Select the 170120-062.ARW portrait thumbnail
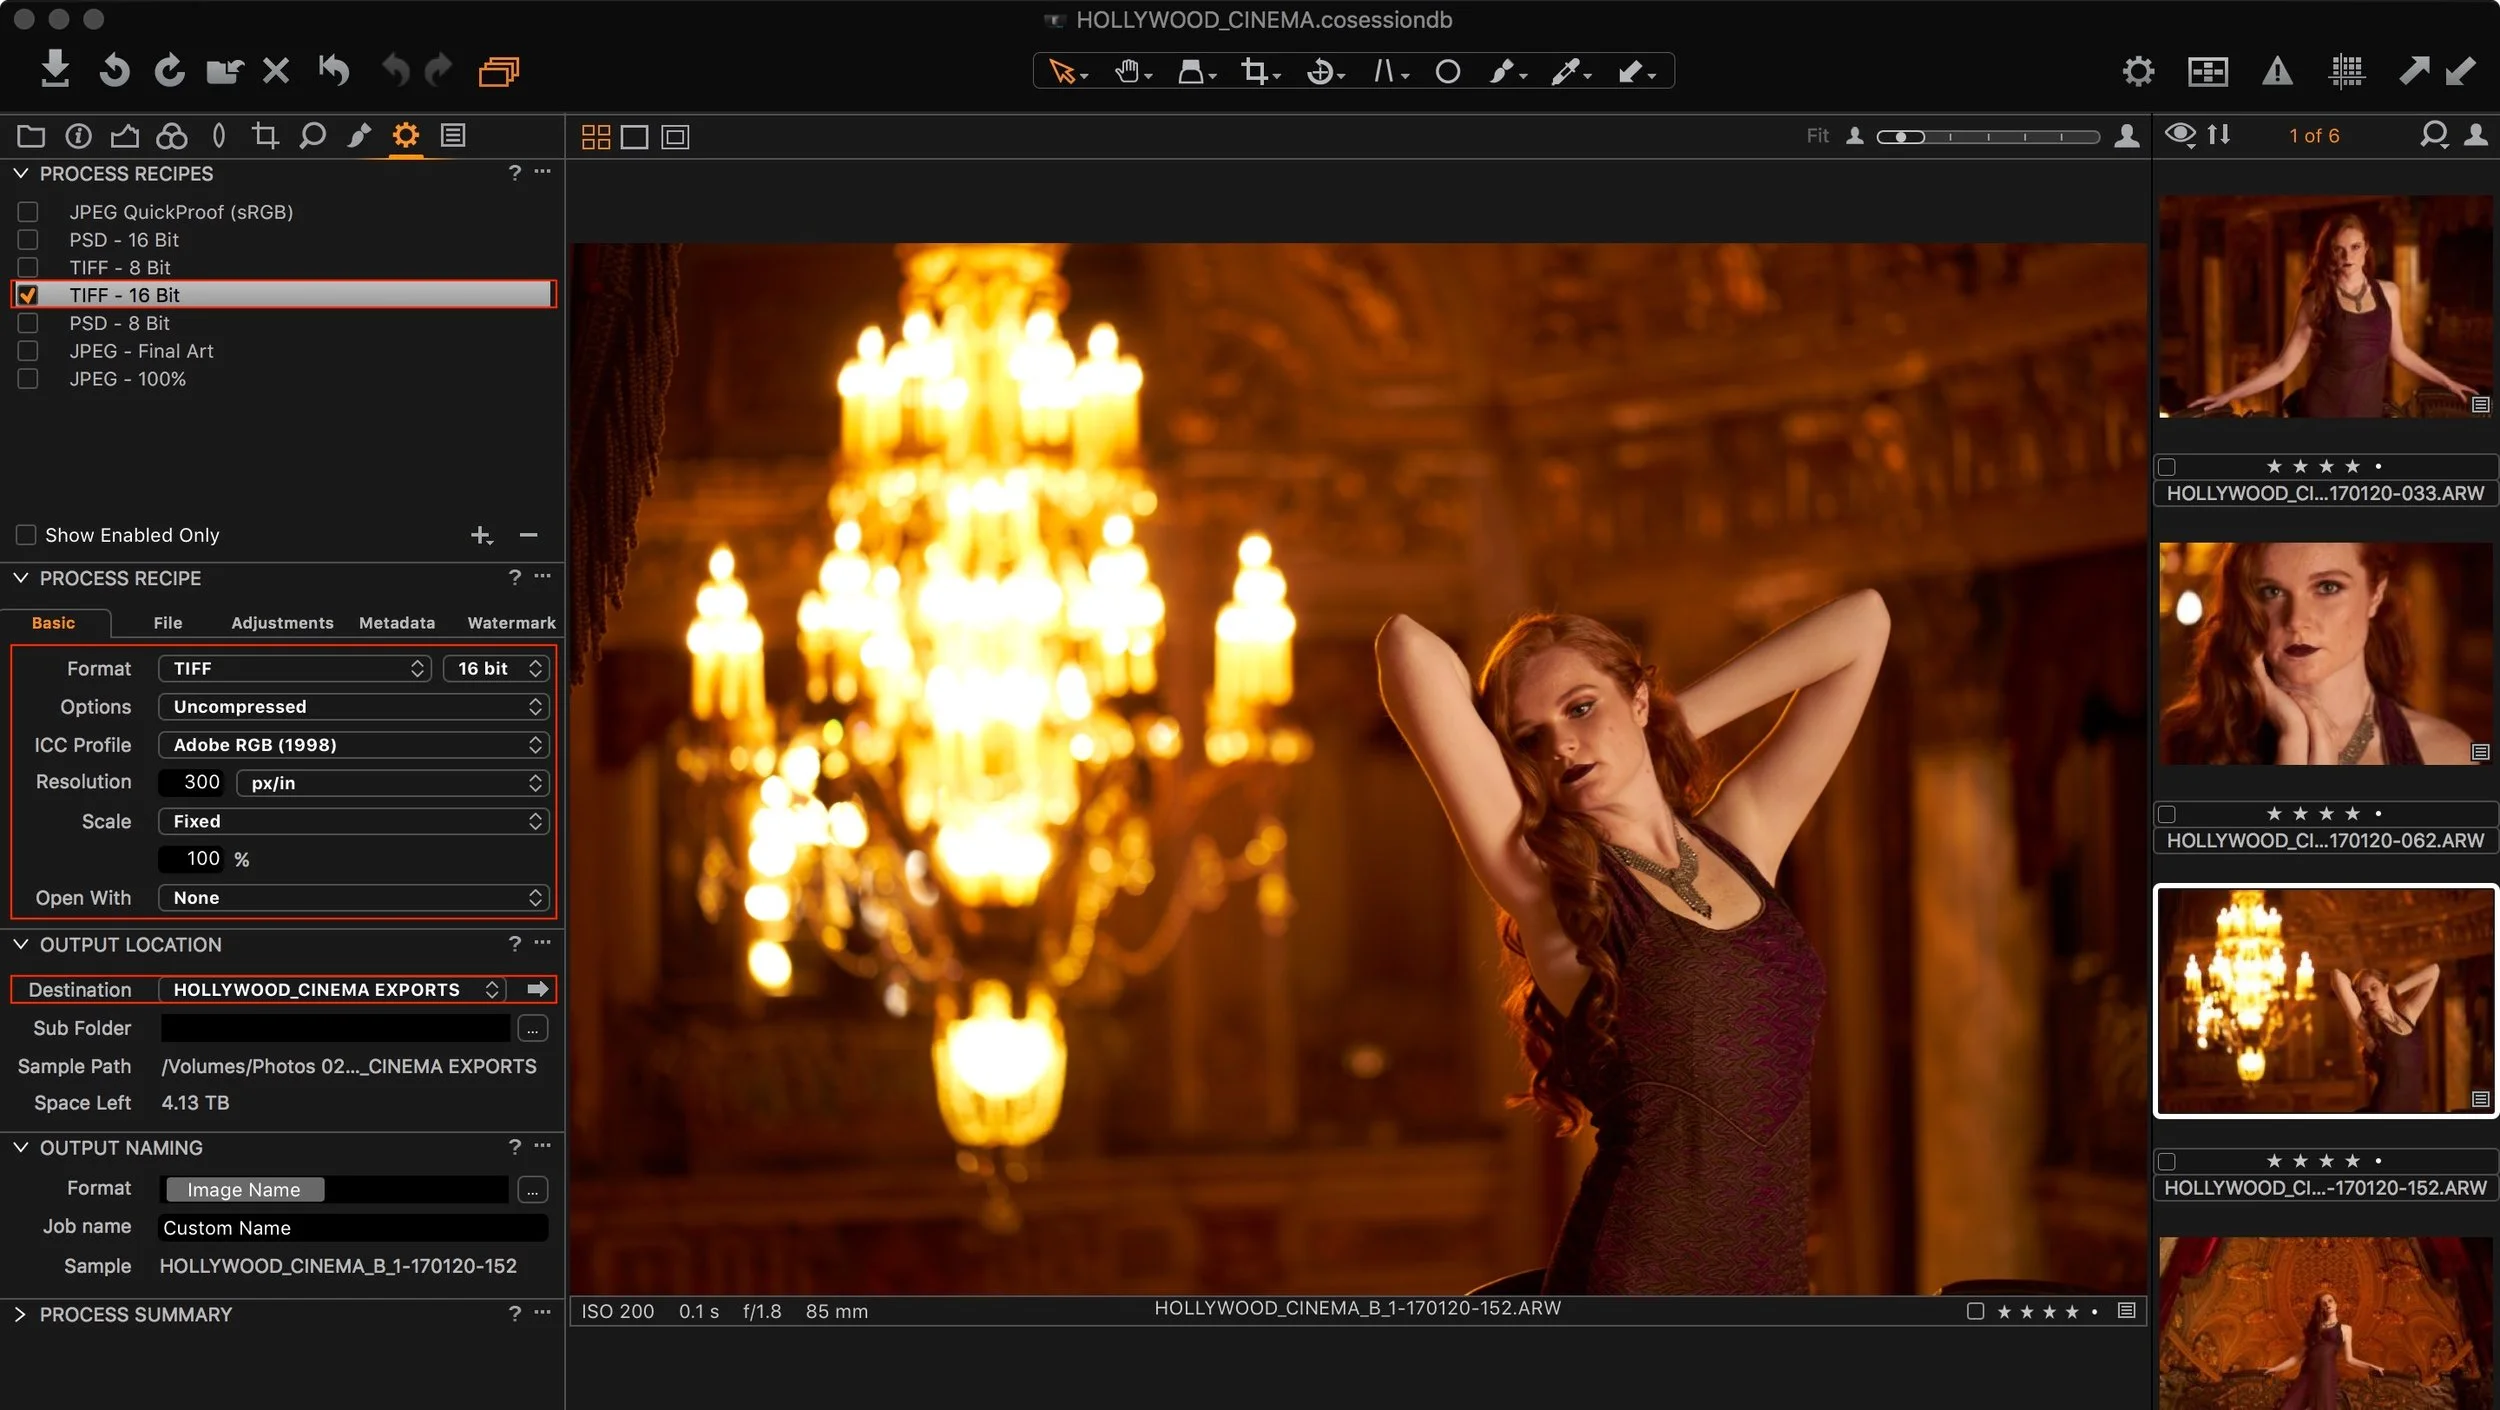This screenshot has width=2500, height=1410. click(x=2324, y=654)
